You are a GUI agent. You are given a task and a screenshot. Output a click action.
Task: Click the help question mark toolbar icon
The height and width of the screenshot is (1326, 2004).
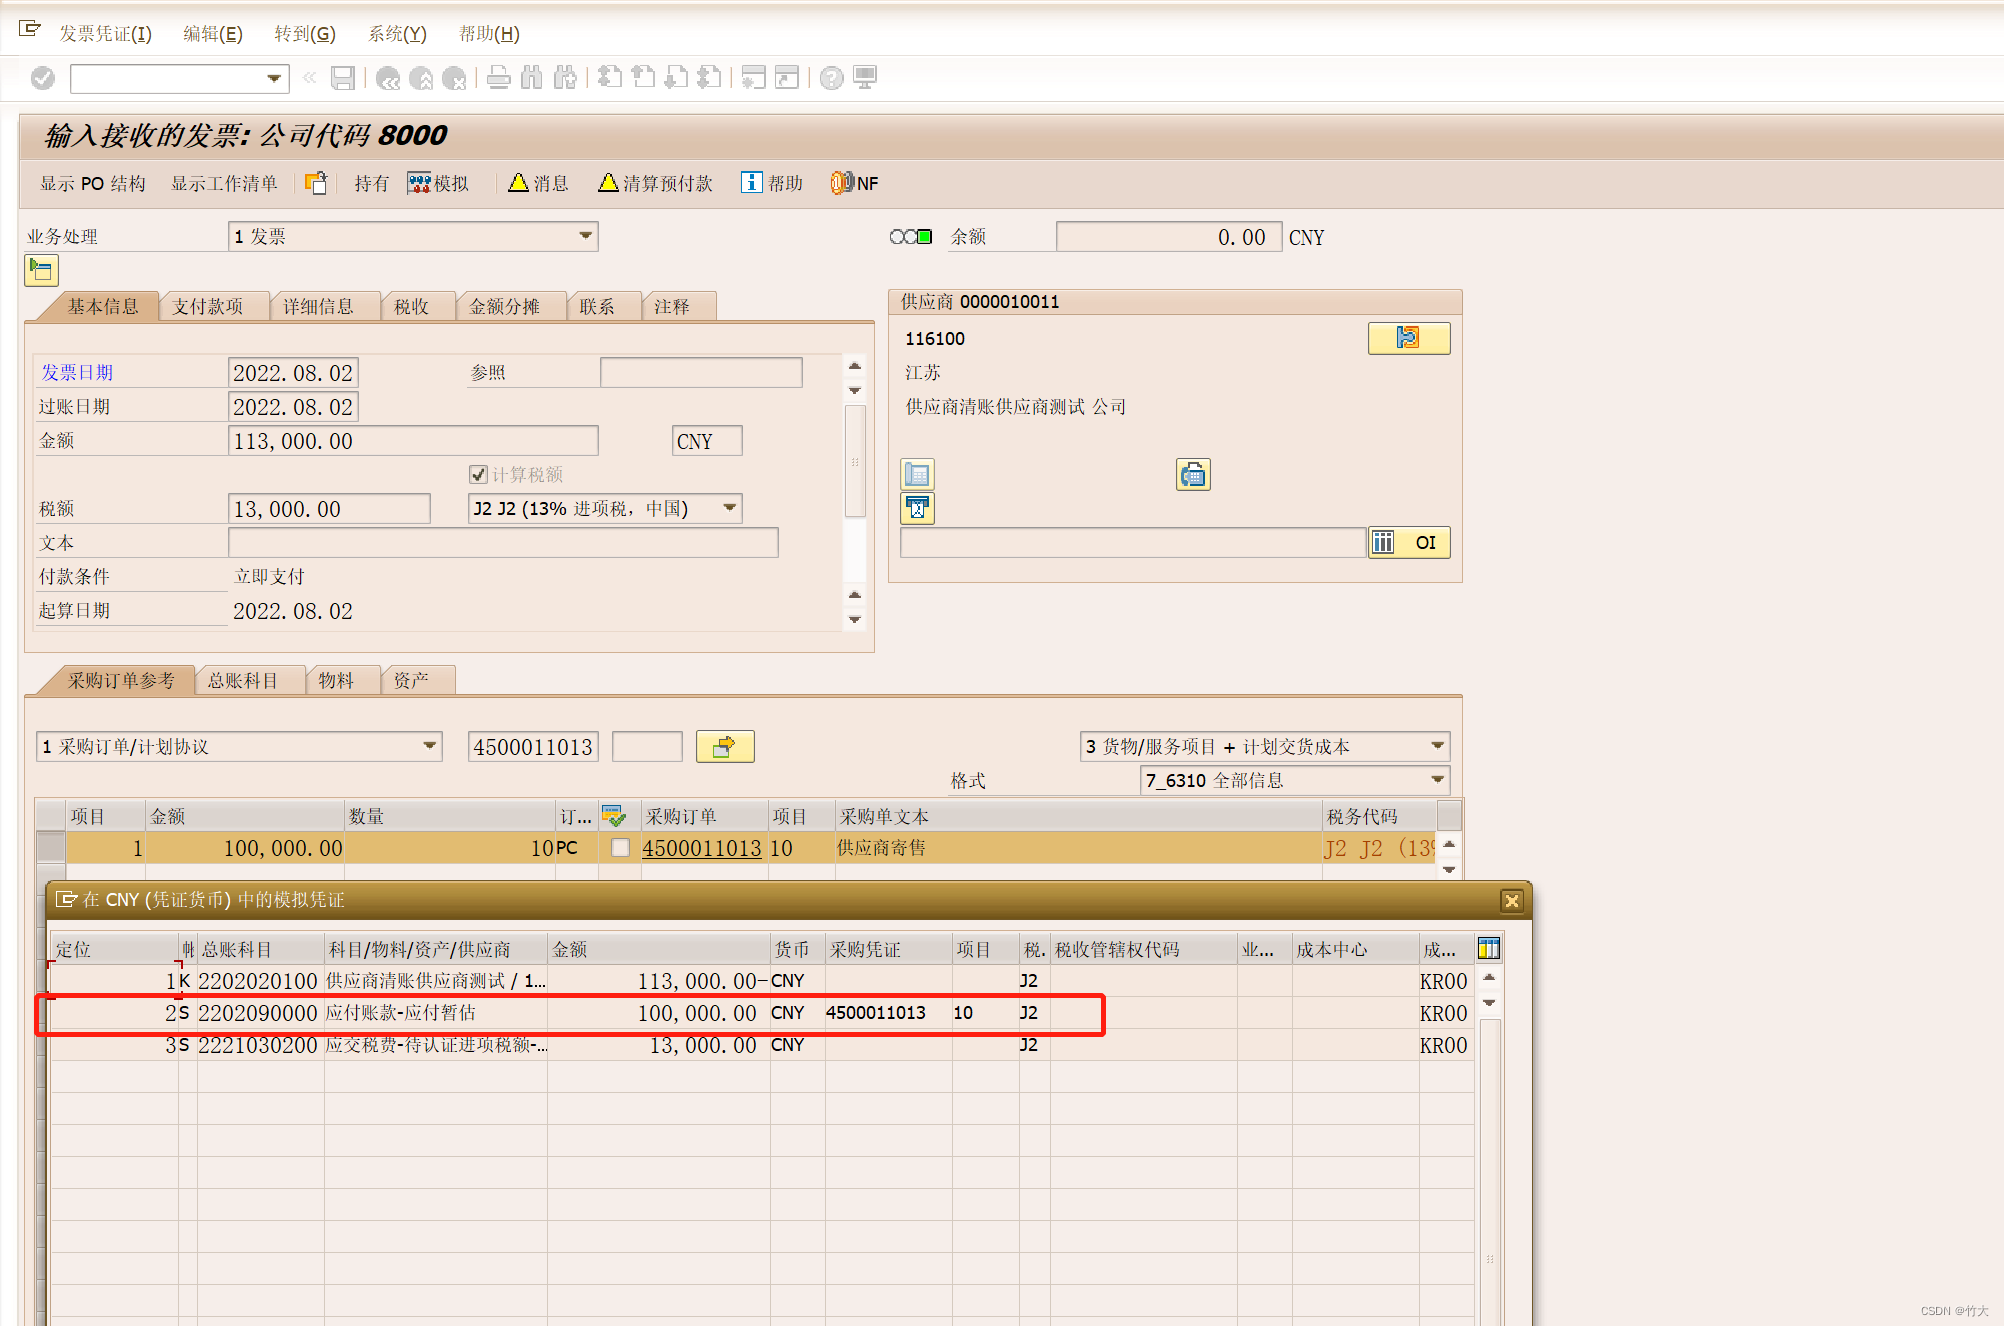click(831, 78)
